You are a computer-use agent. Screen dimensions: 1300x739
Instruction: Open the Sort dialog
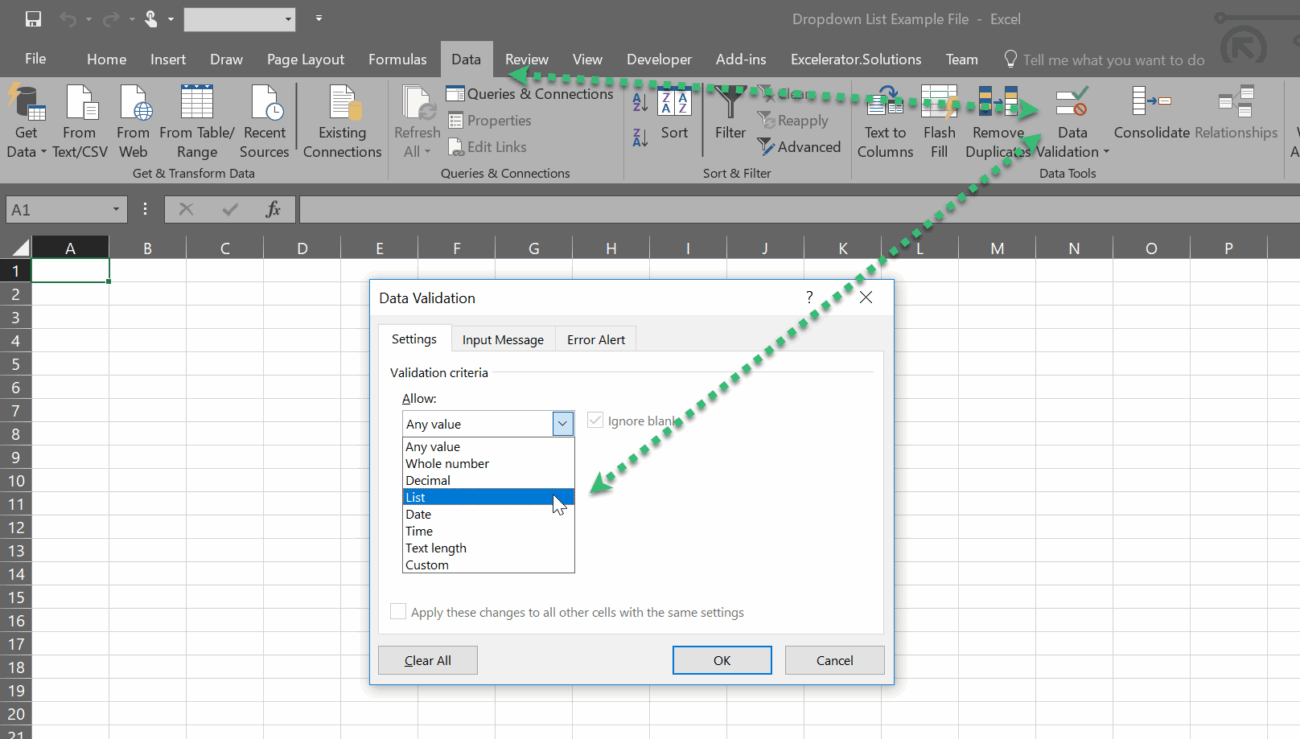coord(675,114)
